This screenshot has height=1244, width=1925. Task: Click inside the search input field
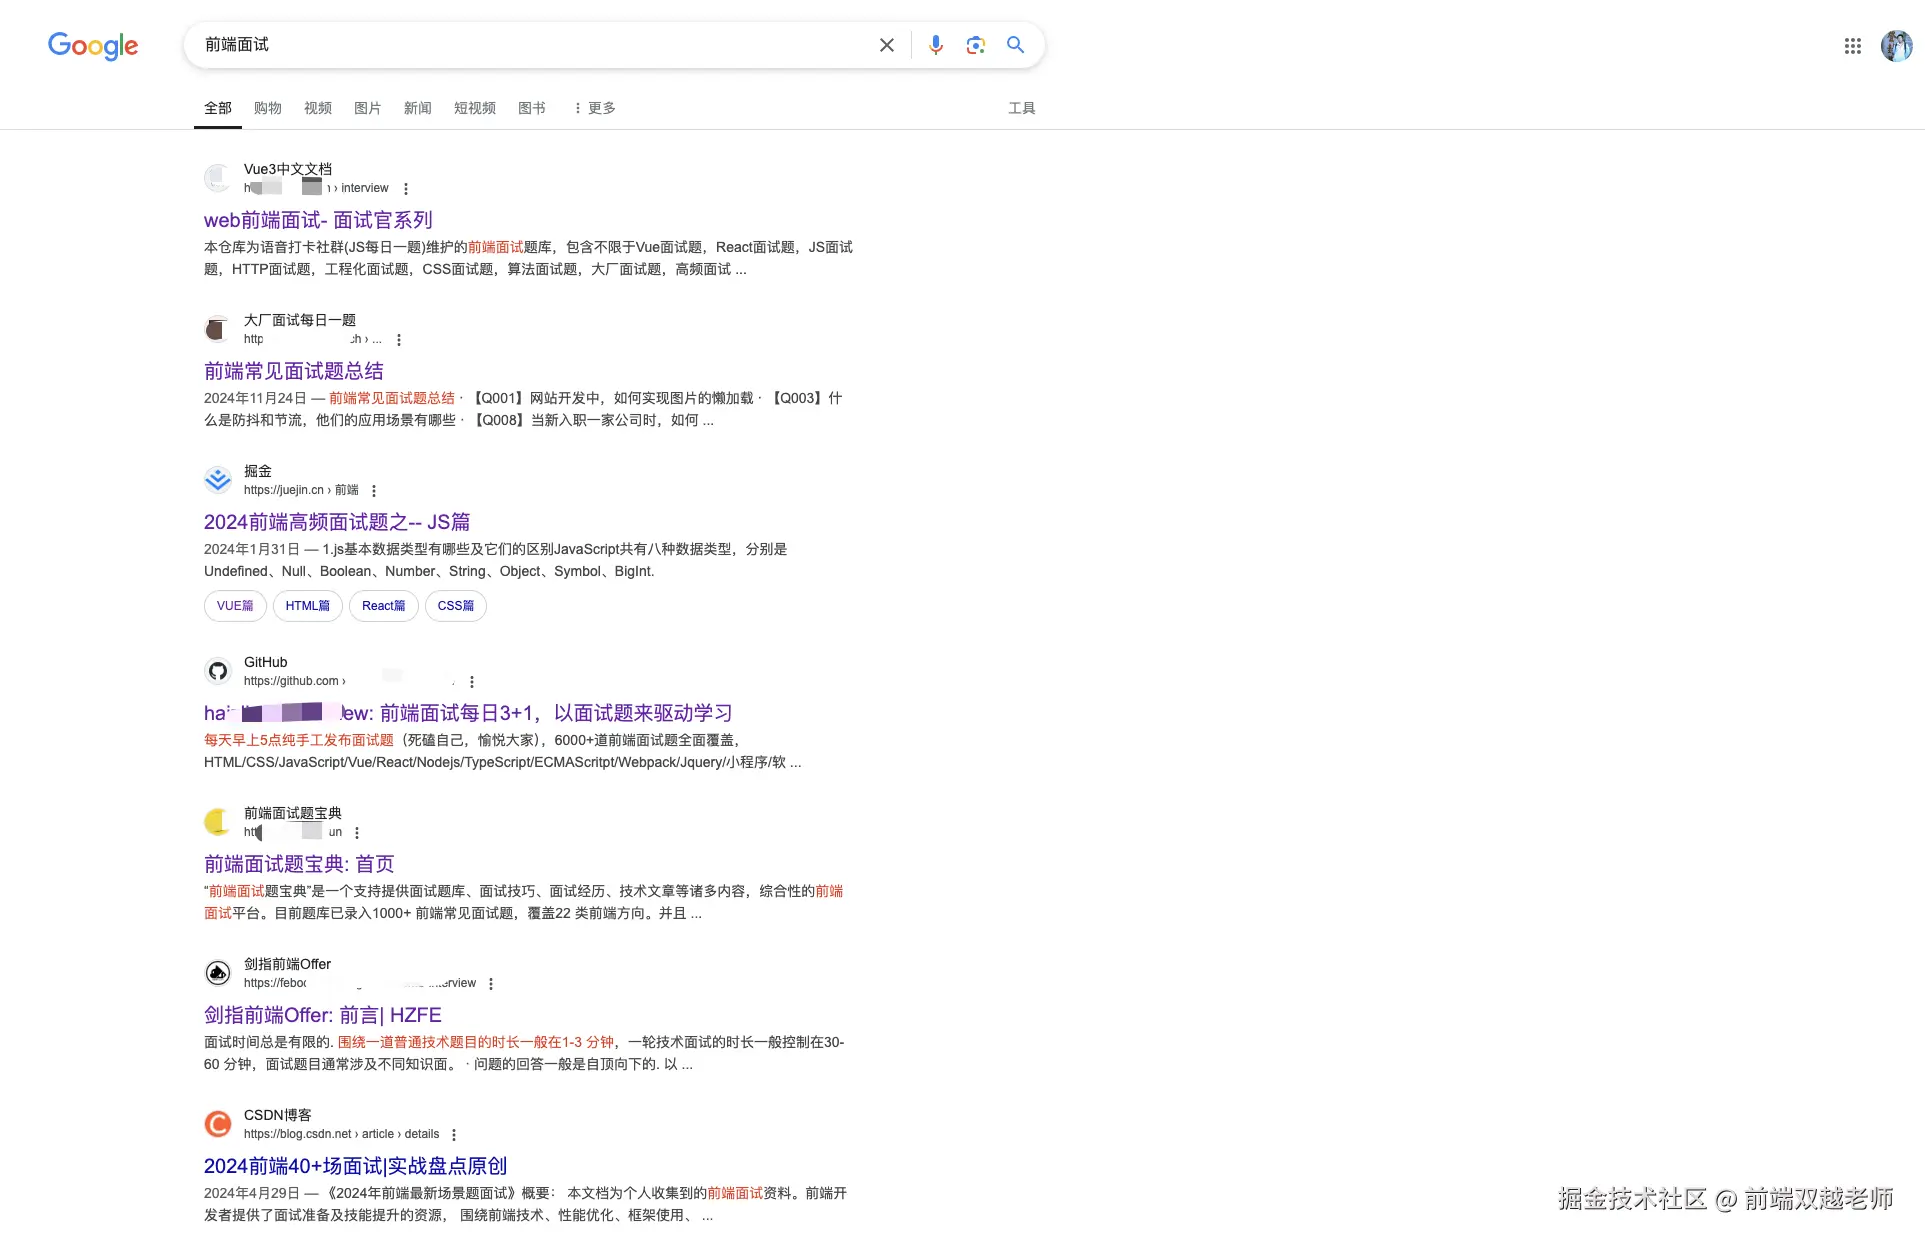[530, 44]
